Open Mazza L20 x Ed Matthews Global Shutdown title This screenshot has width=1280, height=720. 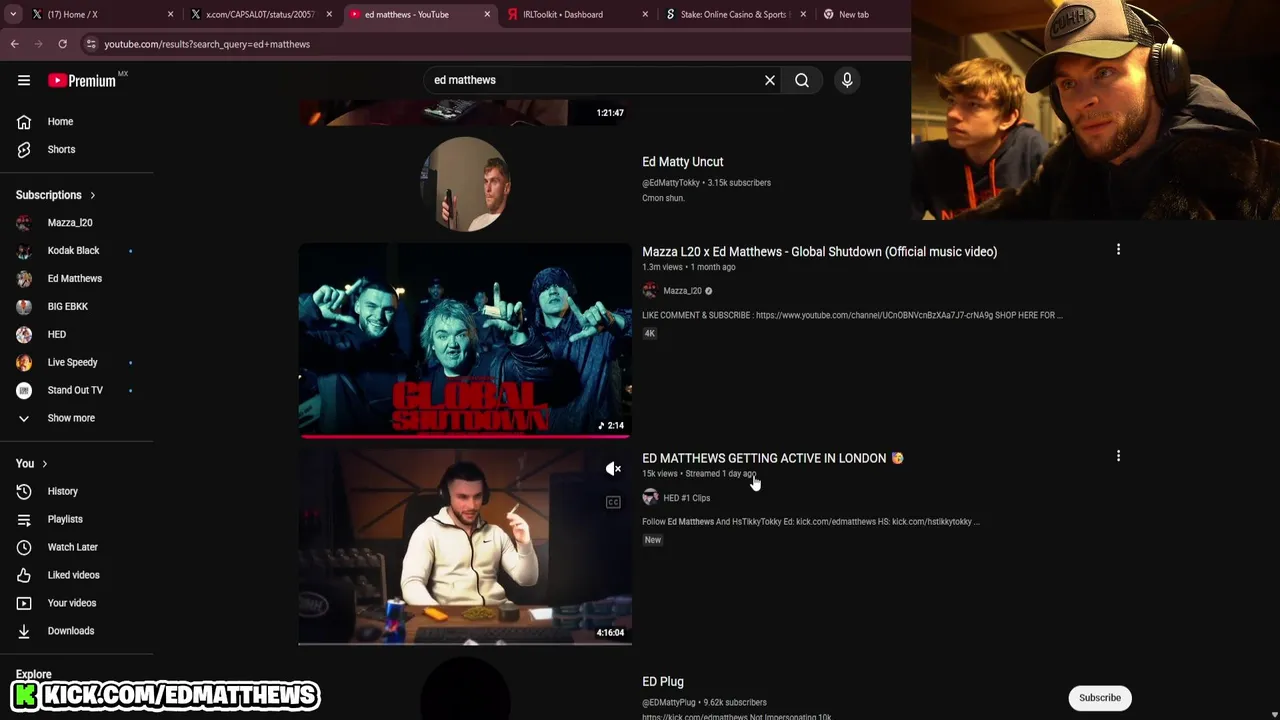coord(820,252)
